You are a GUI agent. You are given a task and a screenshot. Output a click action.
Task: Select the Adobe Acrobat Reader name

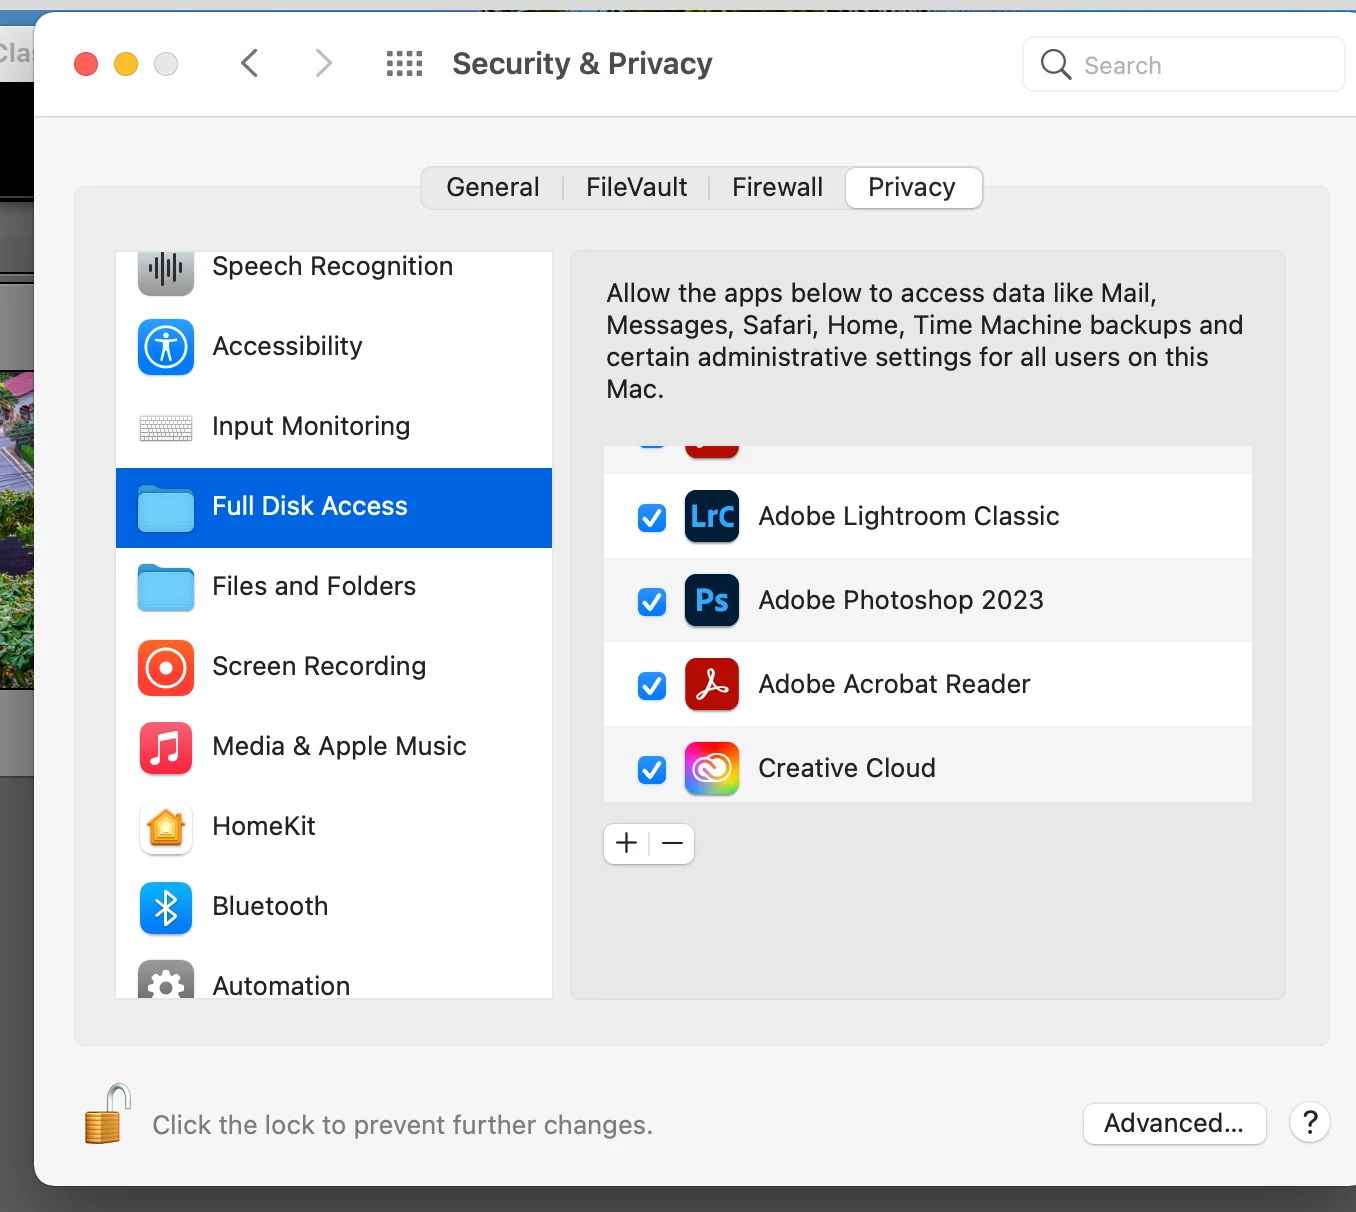pyautogui.click(x=894, y=684)
